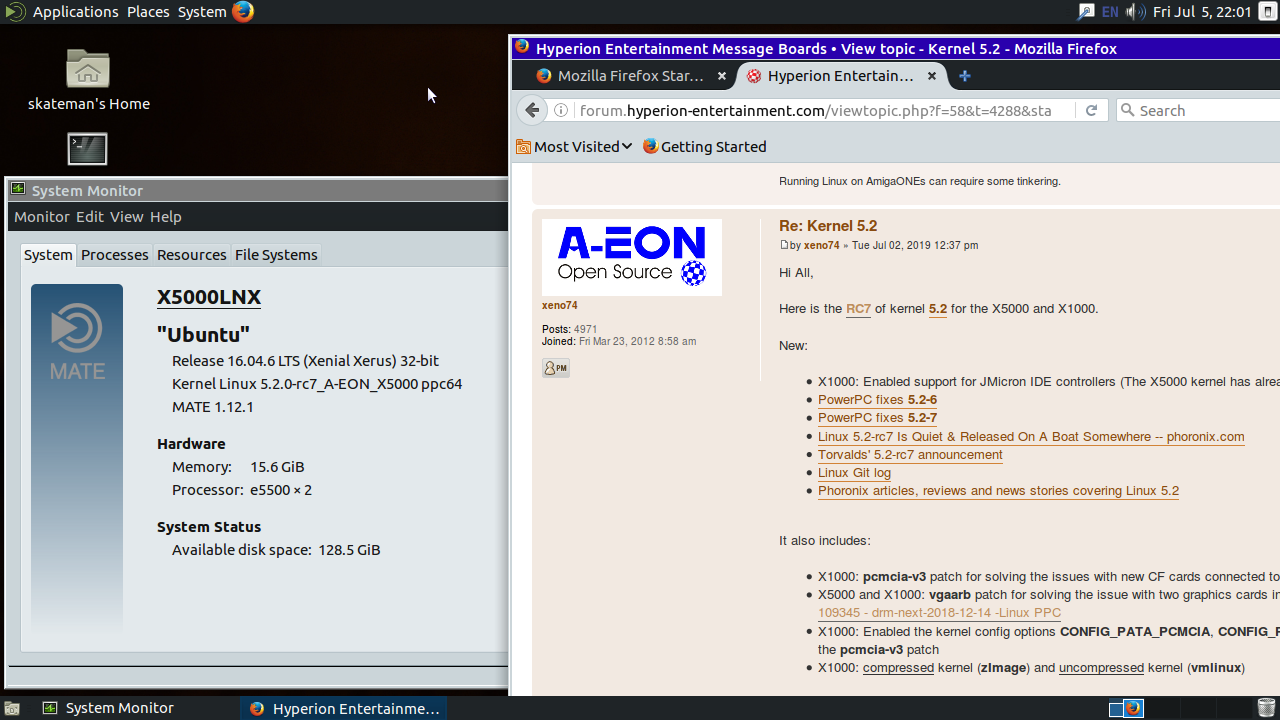
Task: Click the Available disk space 128.5 GiB value
Action: tap(349, 550)
